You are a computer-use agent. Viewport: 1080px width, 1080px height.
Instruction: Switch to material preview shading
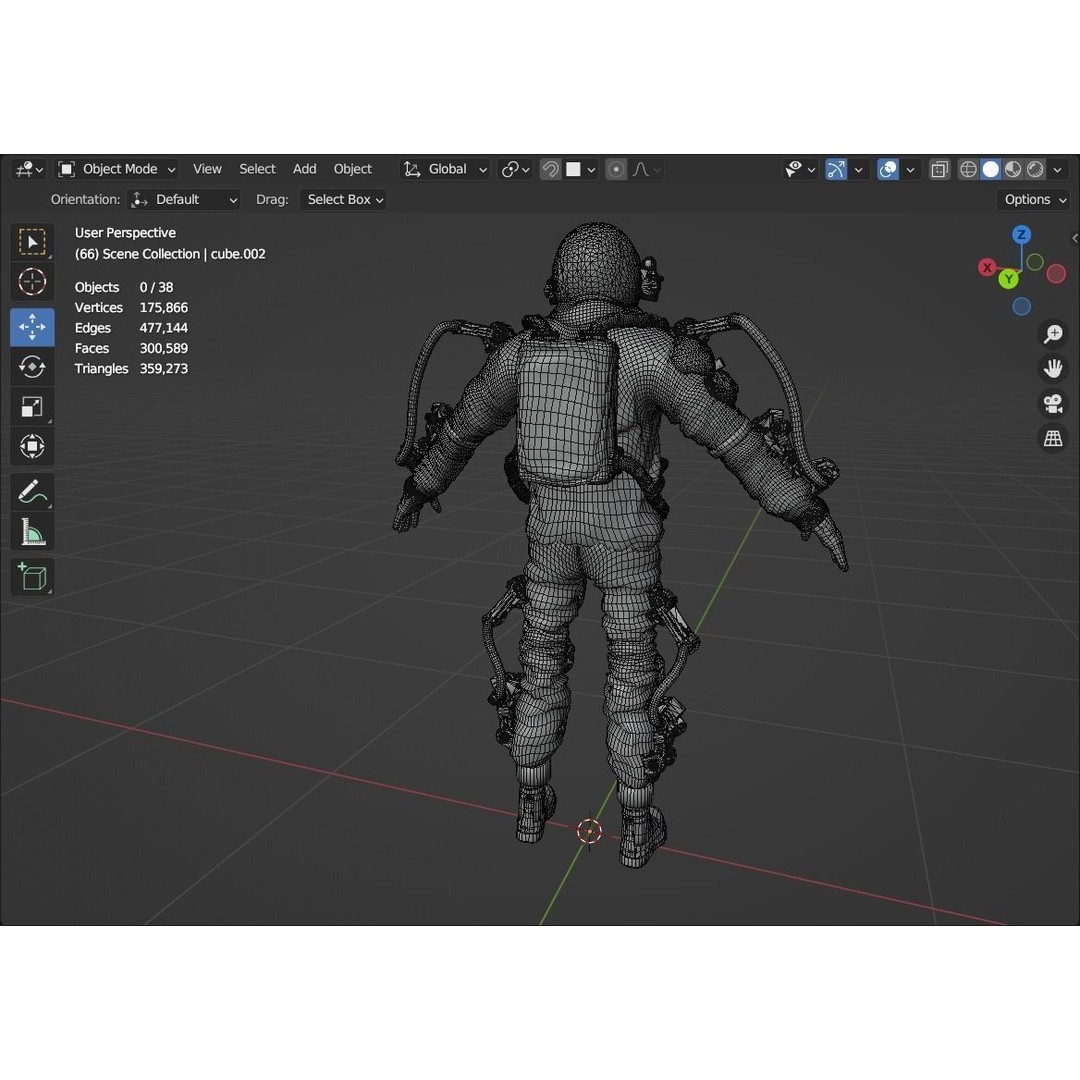coord(1012,169)
